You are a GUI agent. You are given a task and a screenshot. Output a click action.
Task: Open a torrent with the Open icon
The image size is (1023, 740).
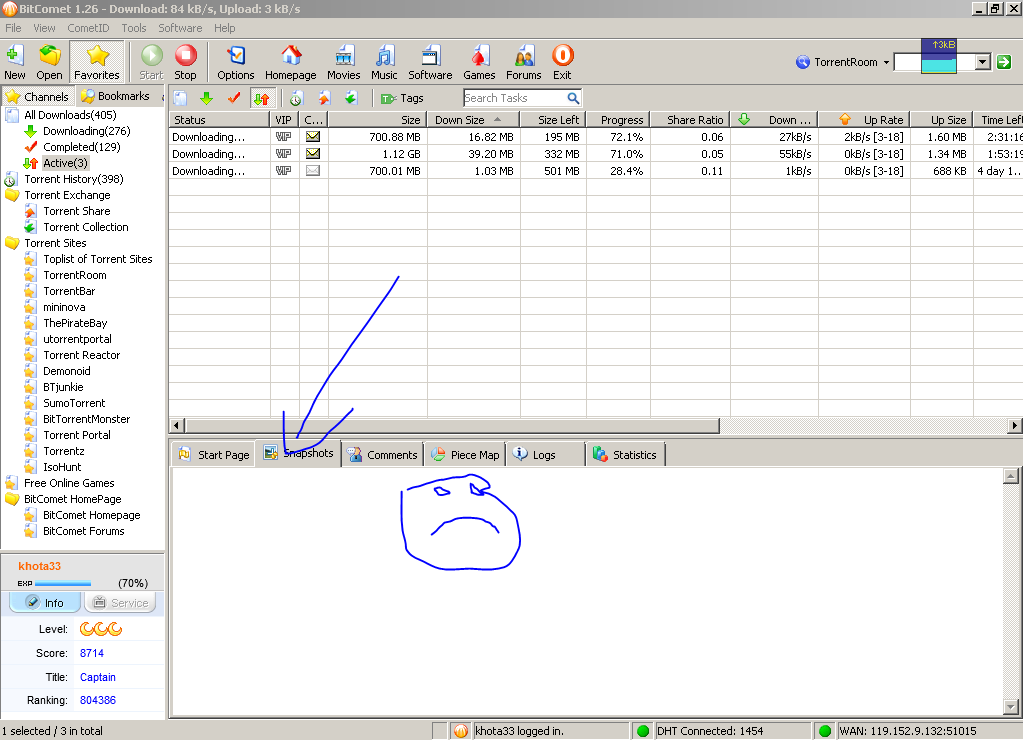50,62
